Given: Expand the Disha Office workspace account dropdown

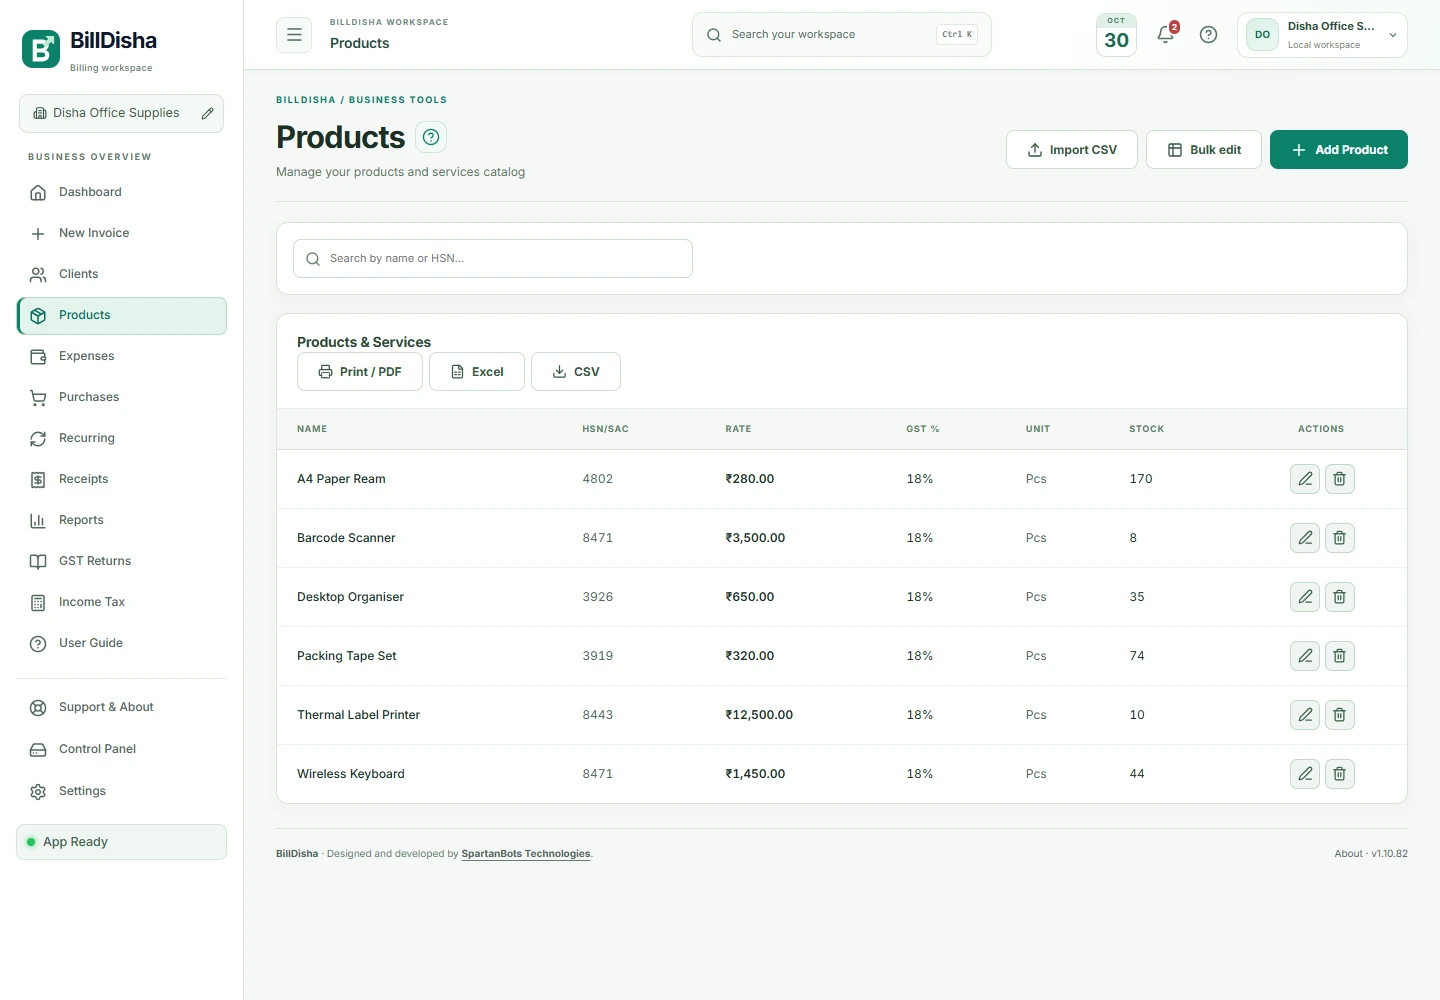Looking at the screenshot, I should [1322, 35].
